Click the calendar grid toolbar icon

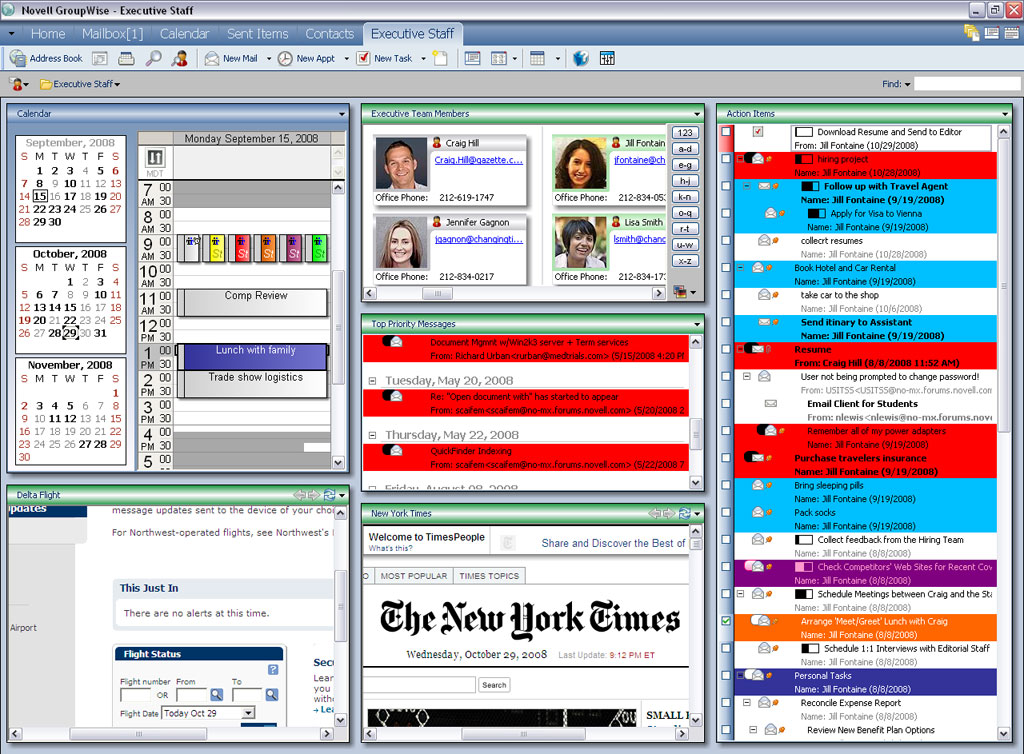[x=537, y=59]
